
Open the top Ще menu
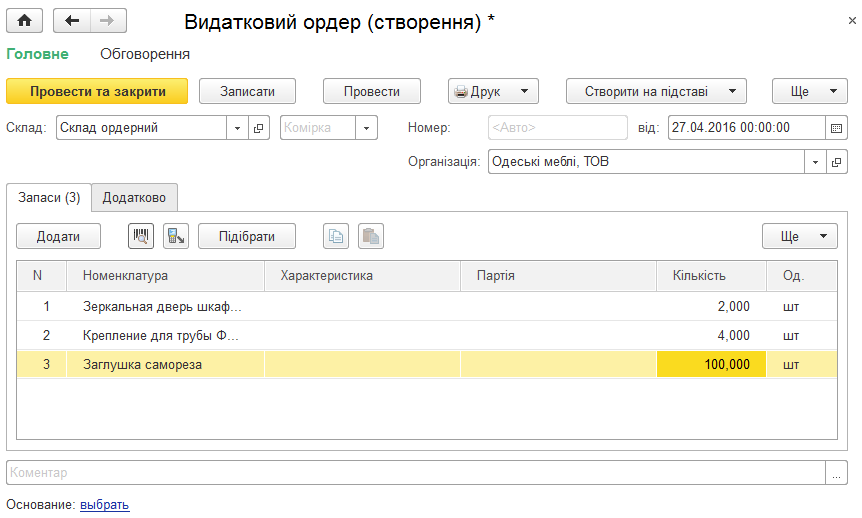pyautogui.click(x=810, y=91)
